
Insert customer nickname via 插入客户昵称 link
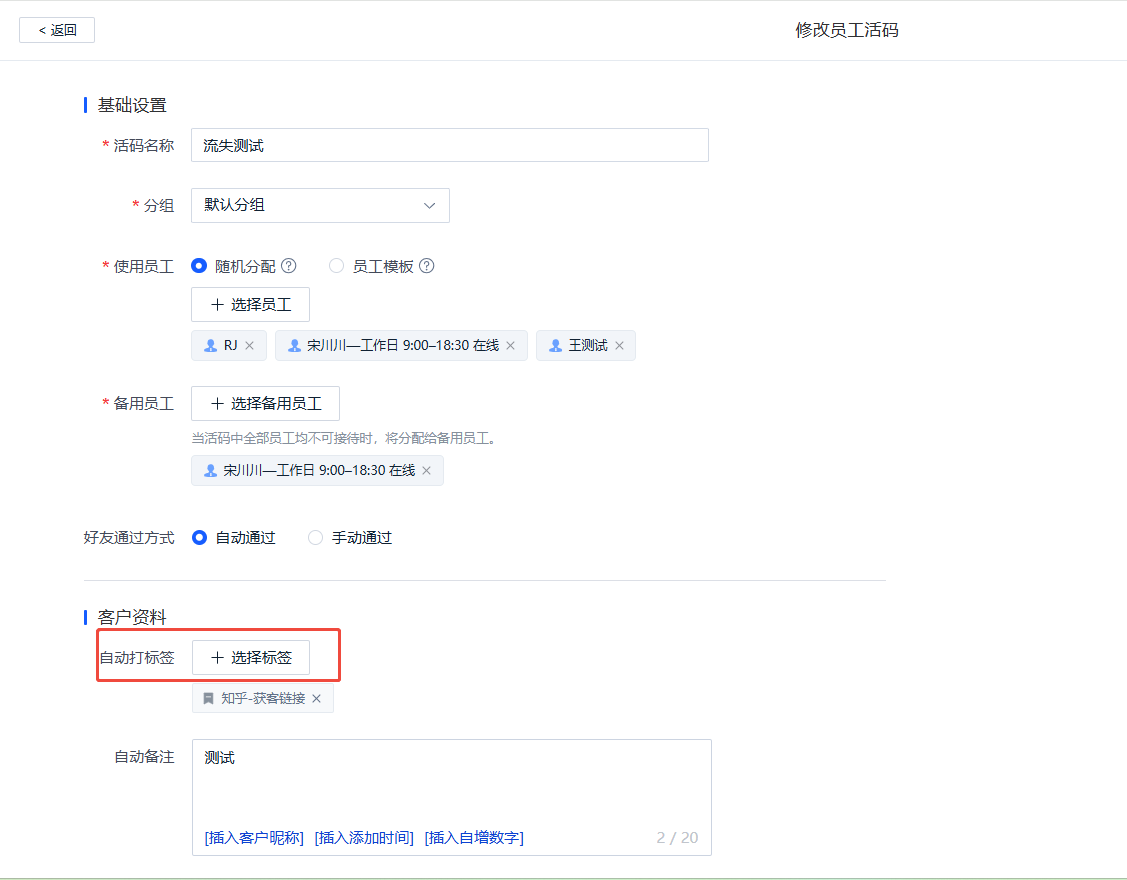[254, 838]
